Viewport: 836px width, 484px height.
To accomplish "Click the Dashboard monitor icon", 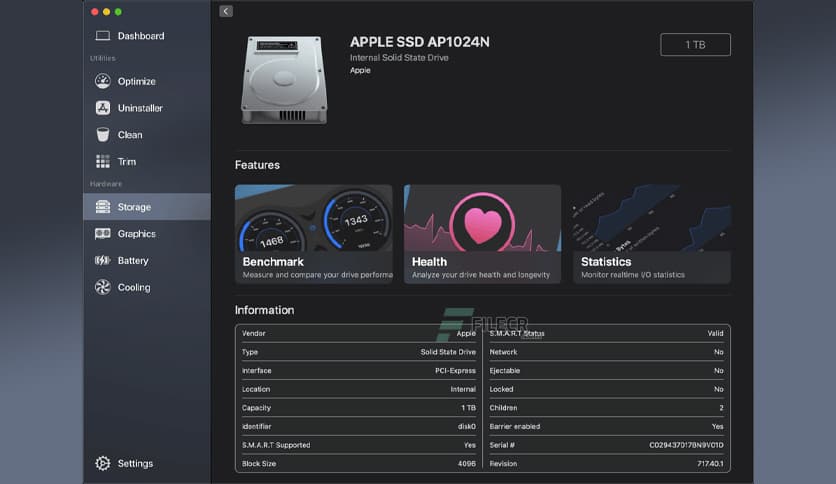I will [102, 36].
